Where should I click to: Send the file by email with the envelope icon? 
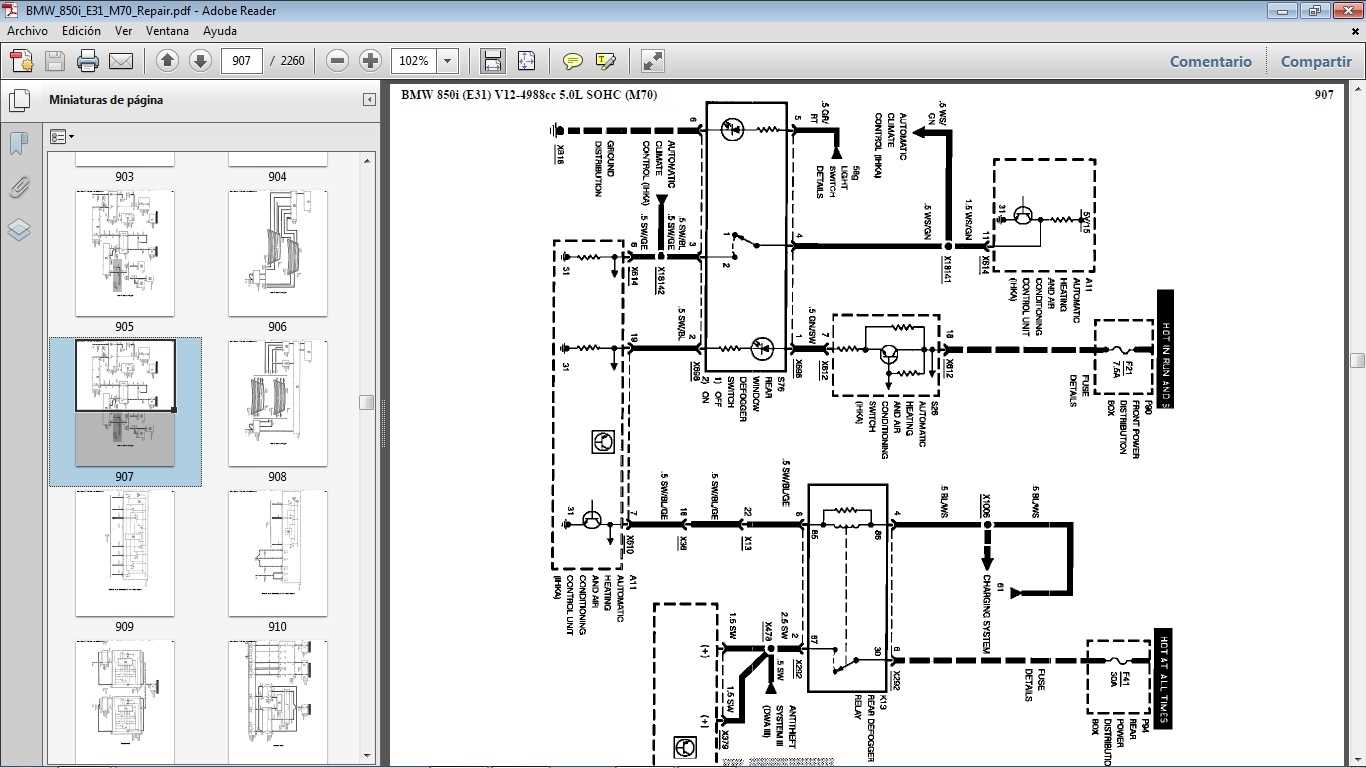coord(121,61)
